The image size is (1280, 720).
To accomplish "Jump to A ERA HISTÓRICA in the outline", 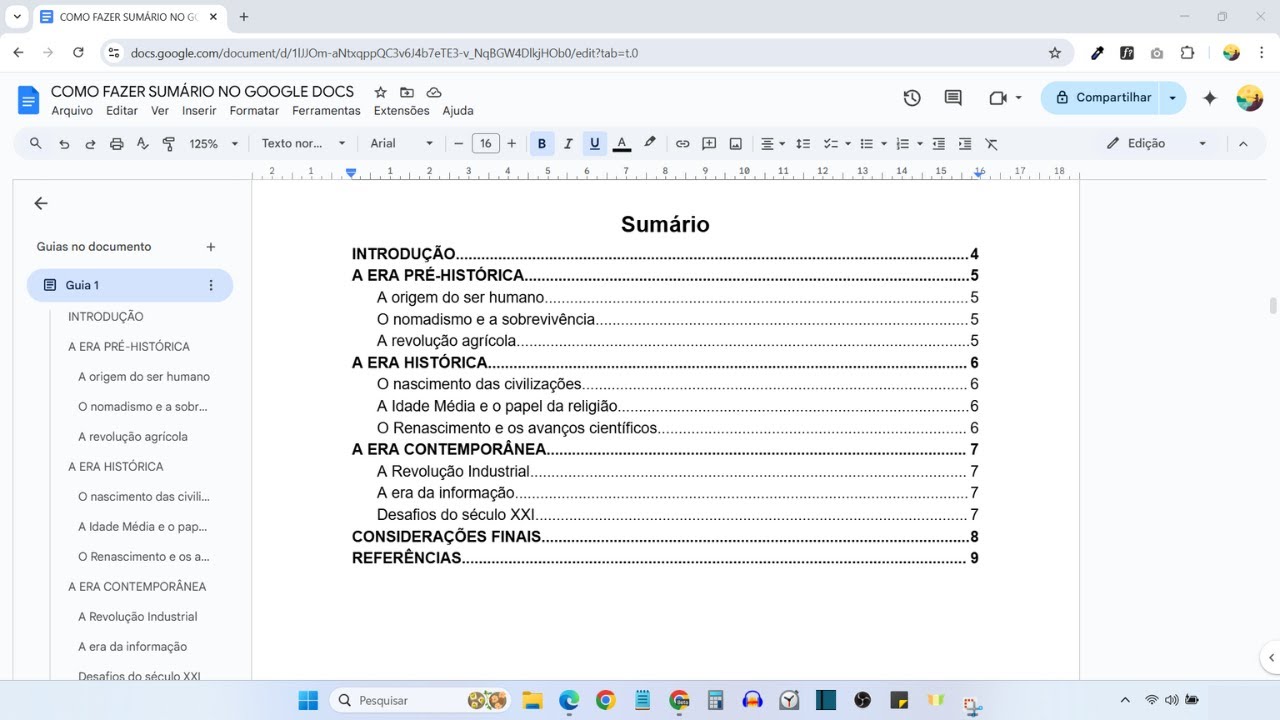I will pyautogui.click(x=115, y=467).
